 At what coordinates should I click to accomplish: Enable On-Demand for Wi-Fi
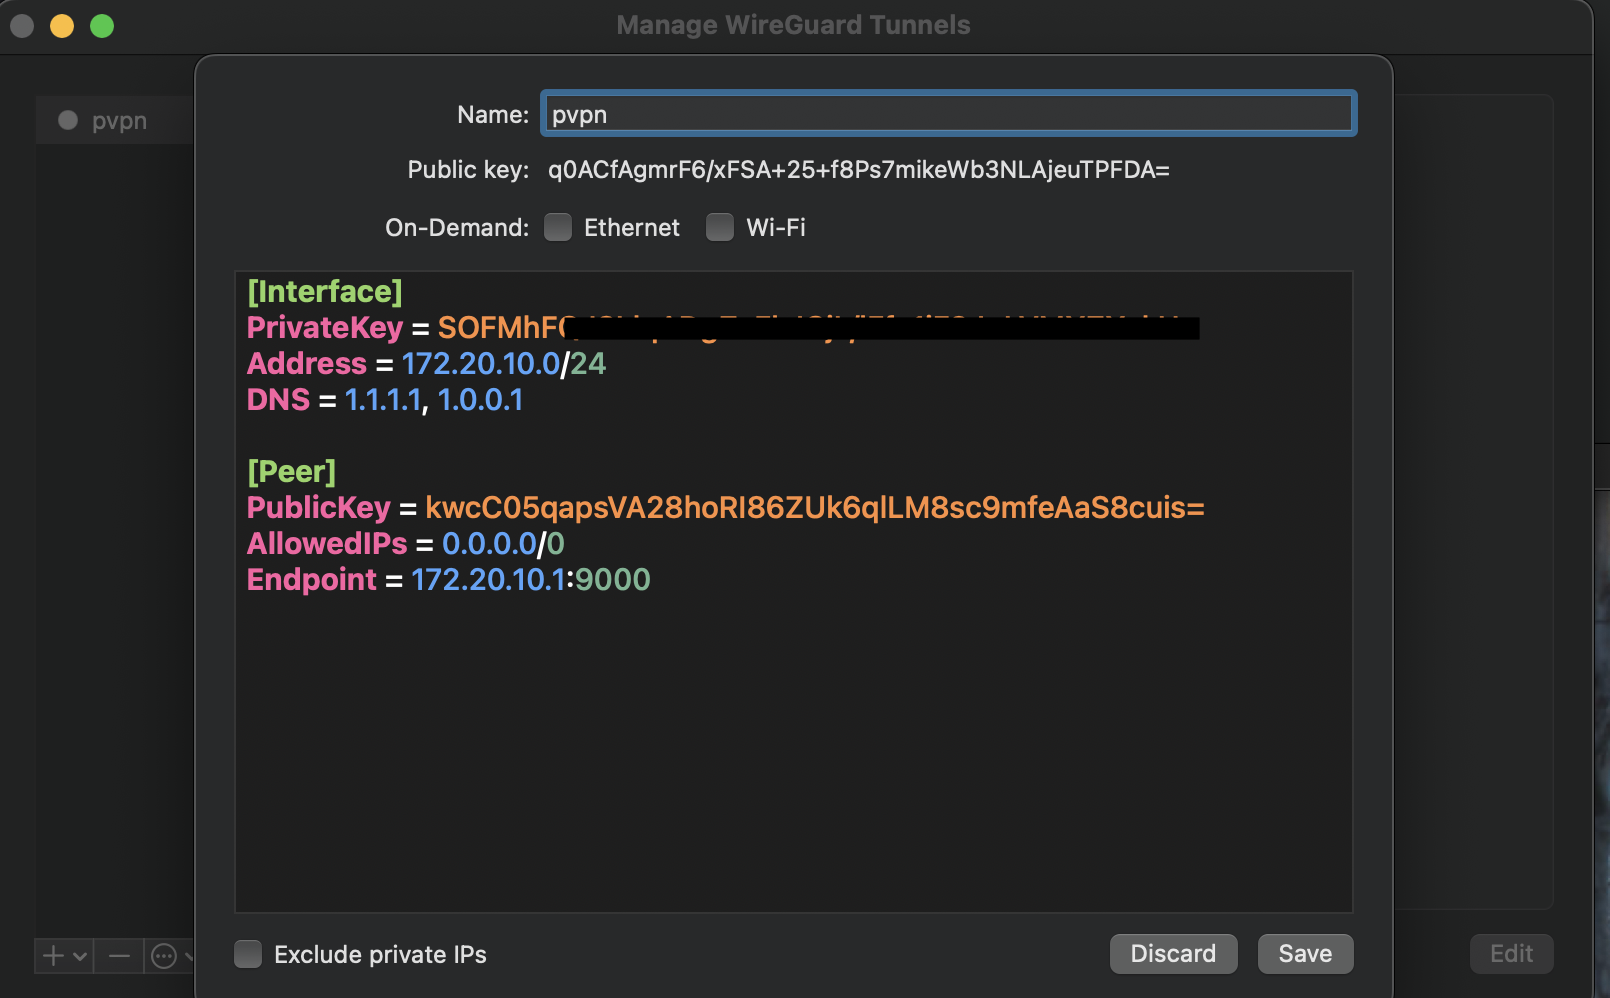720,227
